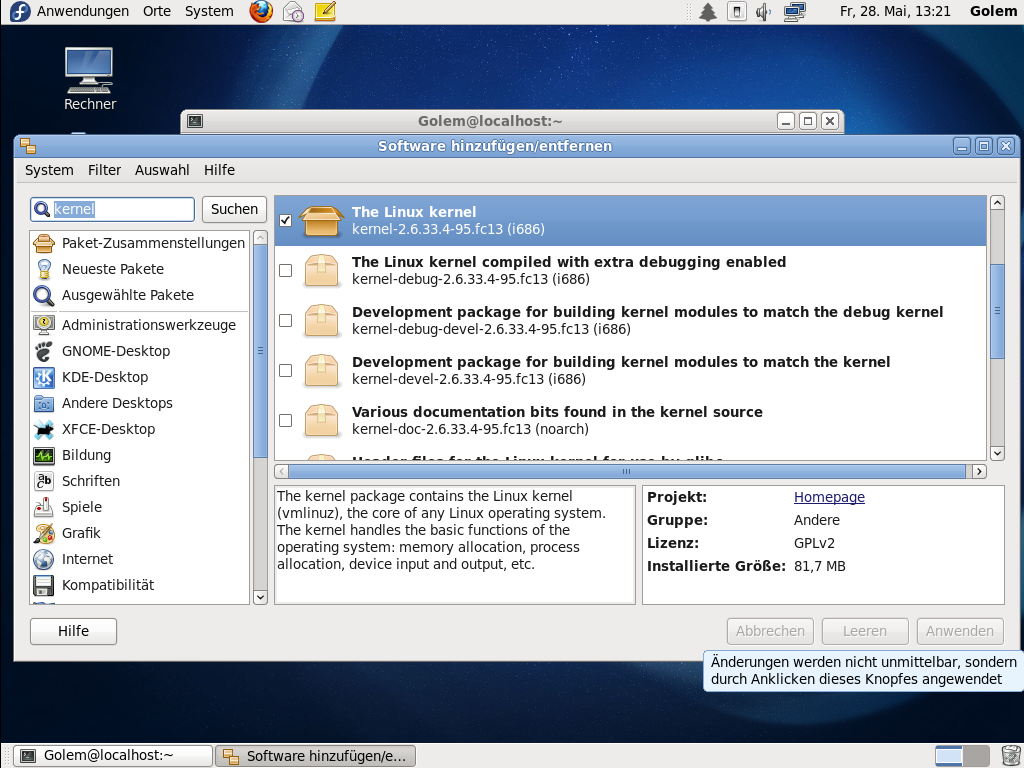Click the package icon of kernel-debug-2.6.33.4

coord(321,270)
